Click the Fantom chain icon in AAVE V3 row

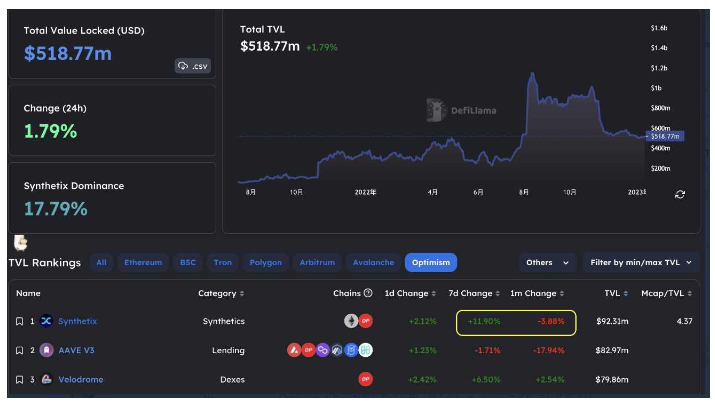click(351, 350)
